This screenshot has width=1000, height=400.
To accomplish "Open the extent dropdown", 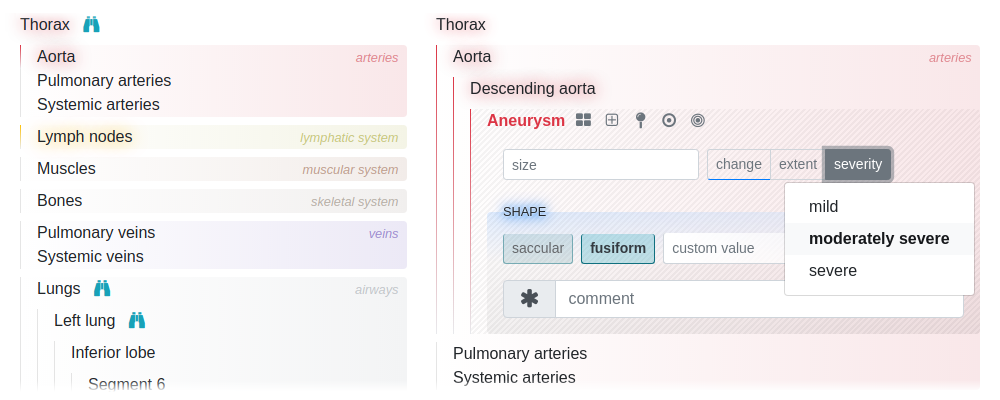I will (797, 165).
